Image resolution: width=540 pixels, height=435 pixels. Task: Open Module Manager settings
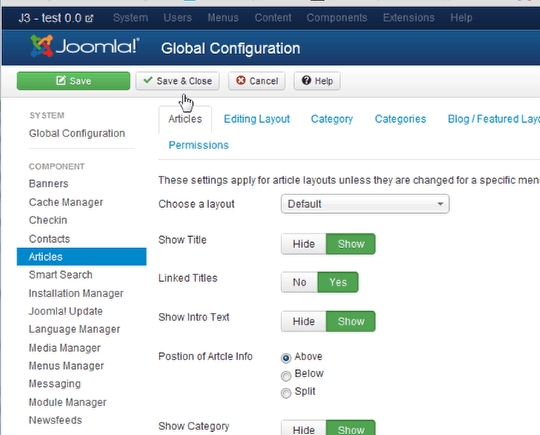[x=68, y=402]
